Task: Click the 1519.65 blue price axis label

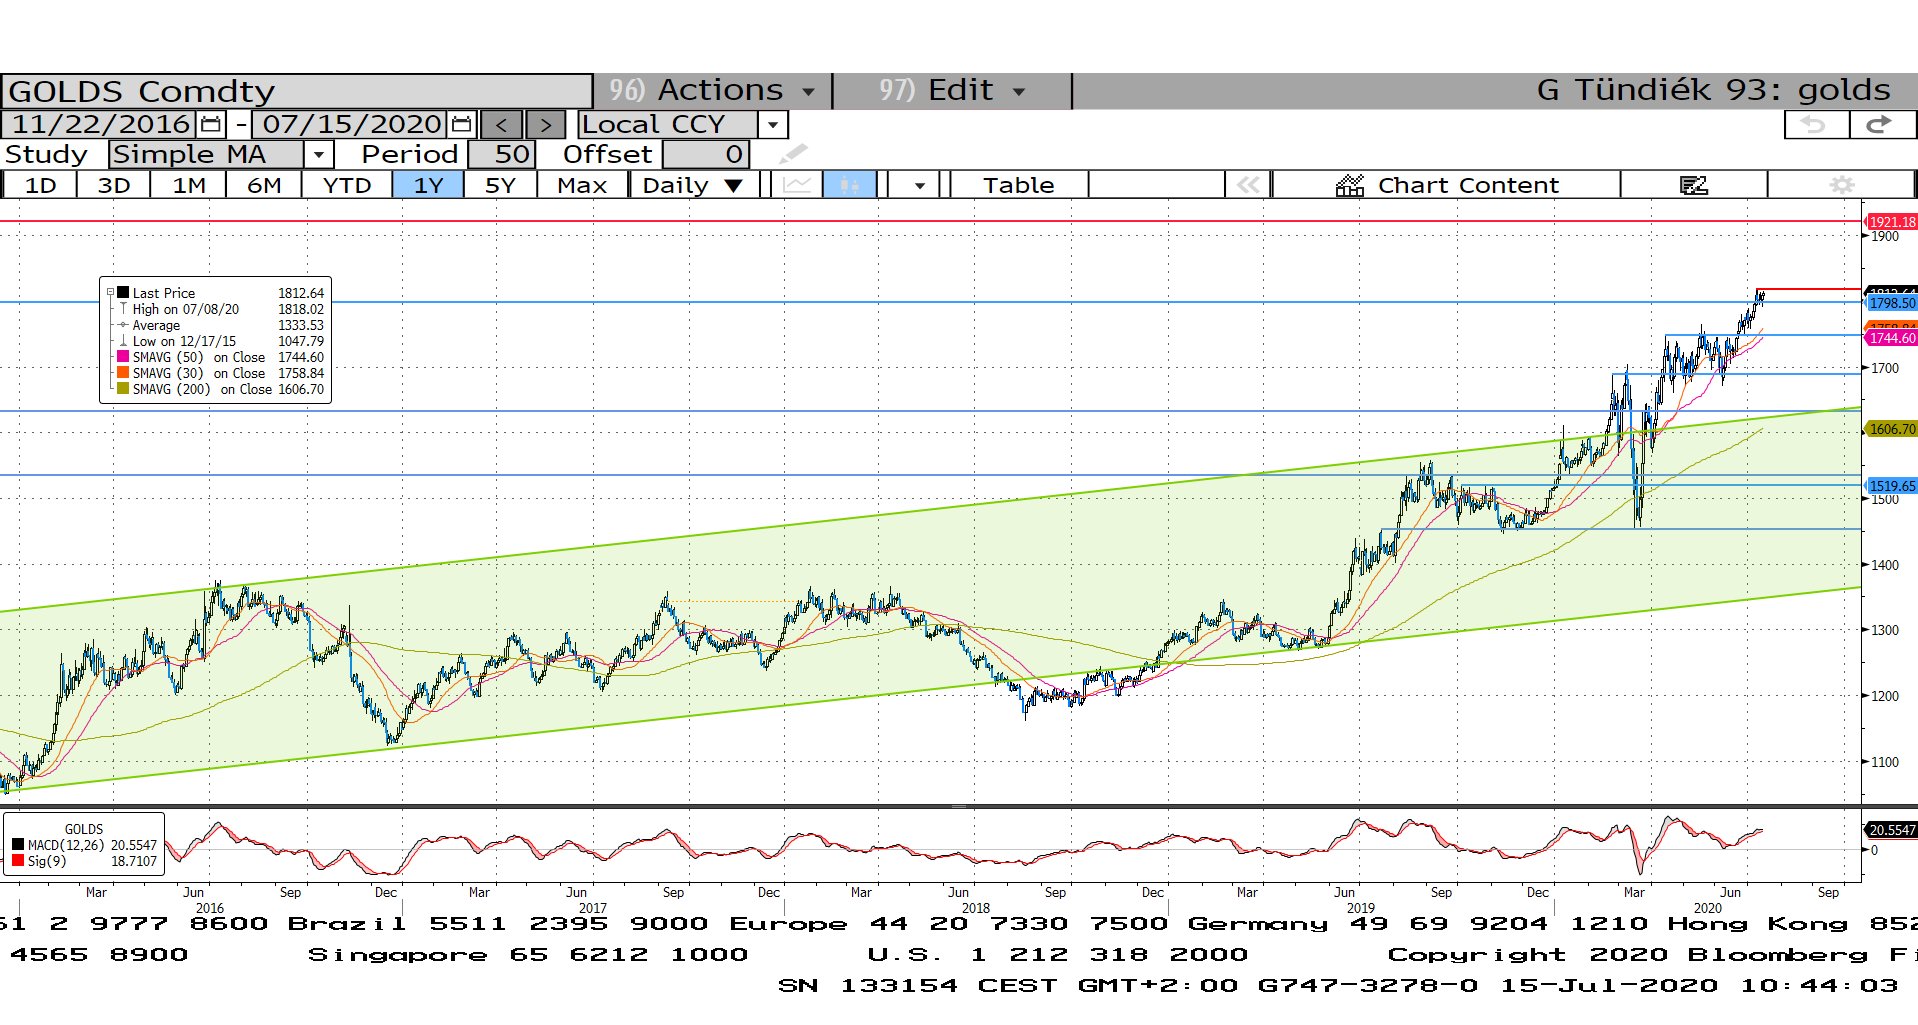Action: tap(1891, 486)
